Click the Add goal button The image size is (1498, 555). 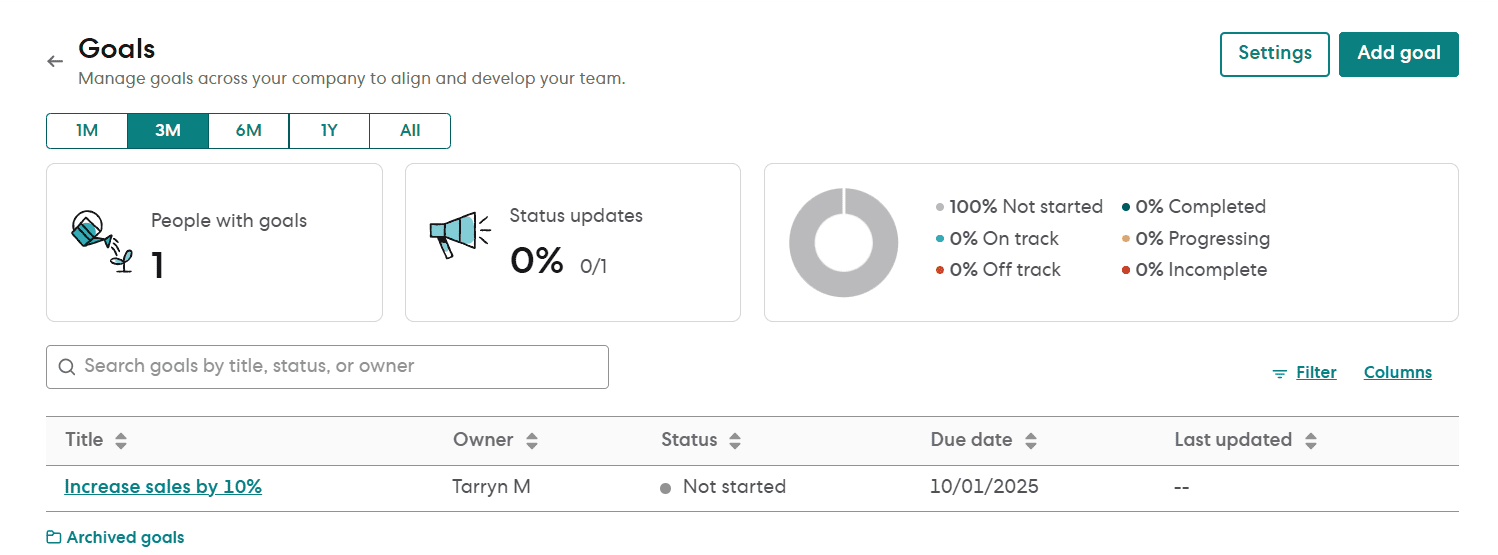pyautogui.click(x=1399, y=54)
